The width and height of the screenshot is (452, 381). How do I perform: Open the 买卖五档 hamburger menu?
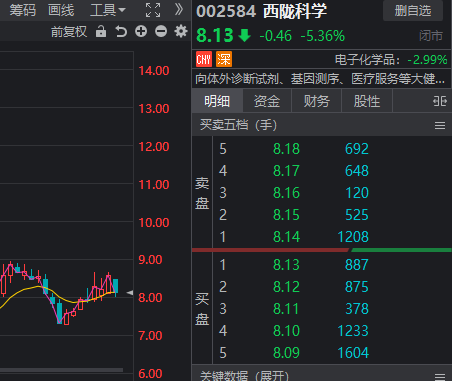click(440, 126)
